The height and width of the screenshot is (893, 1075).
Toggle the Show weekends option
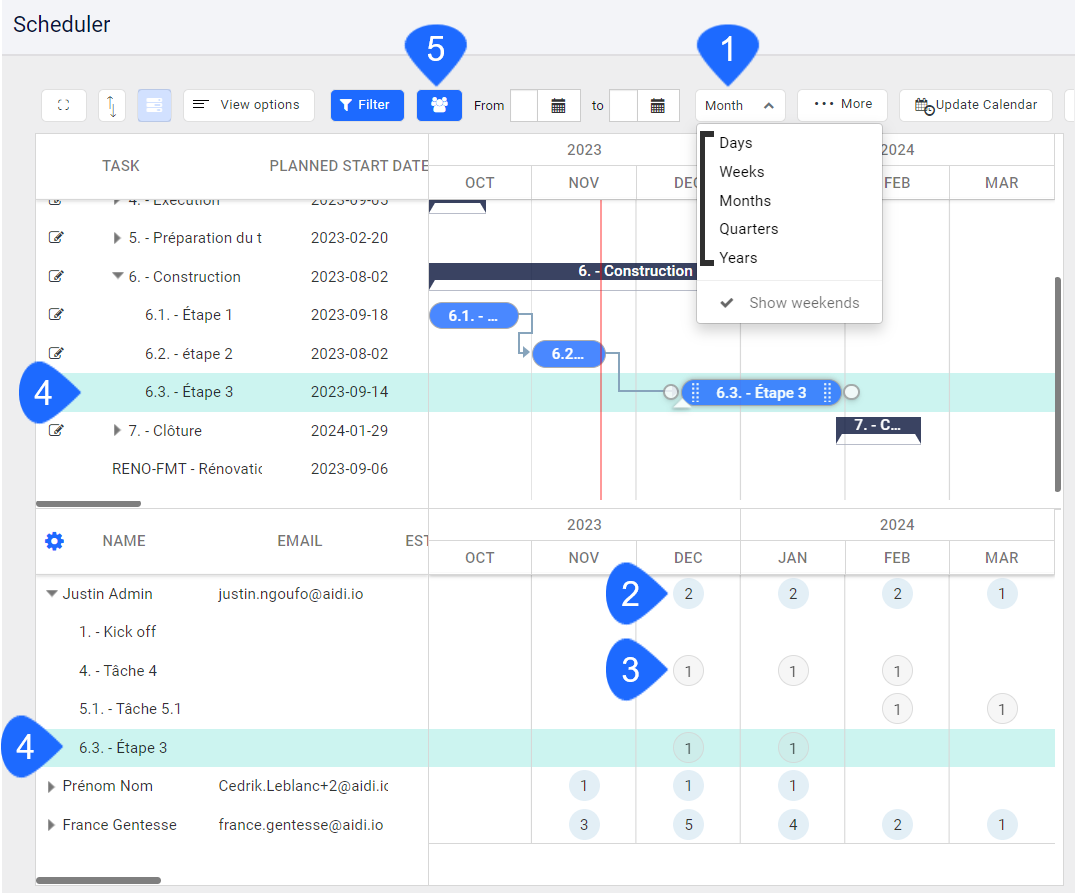(x=789, y=302)
